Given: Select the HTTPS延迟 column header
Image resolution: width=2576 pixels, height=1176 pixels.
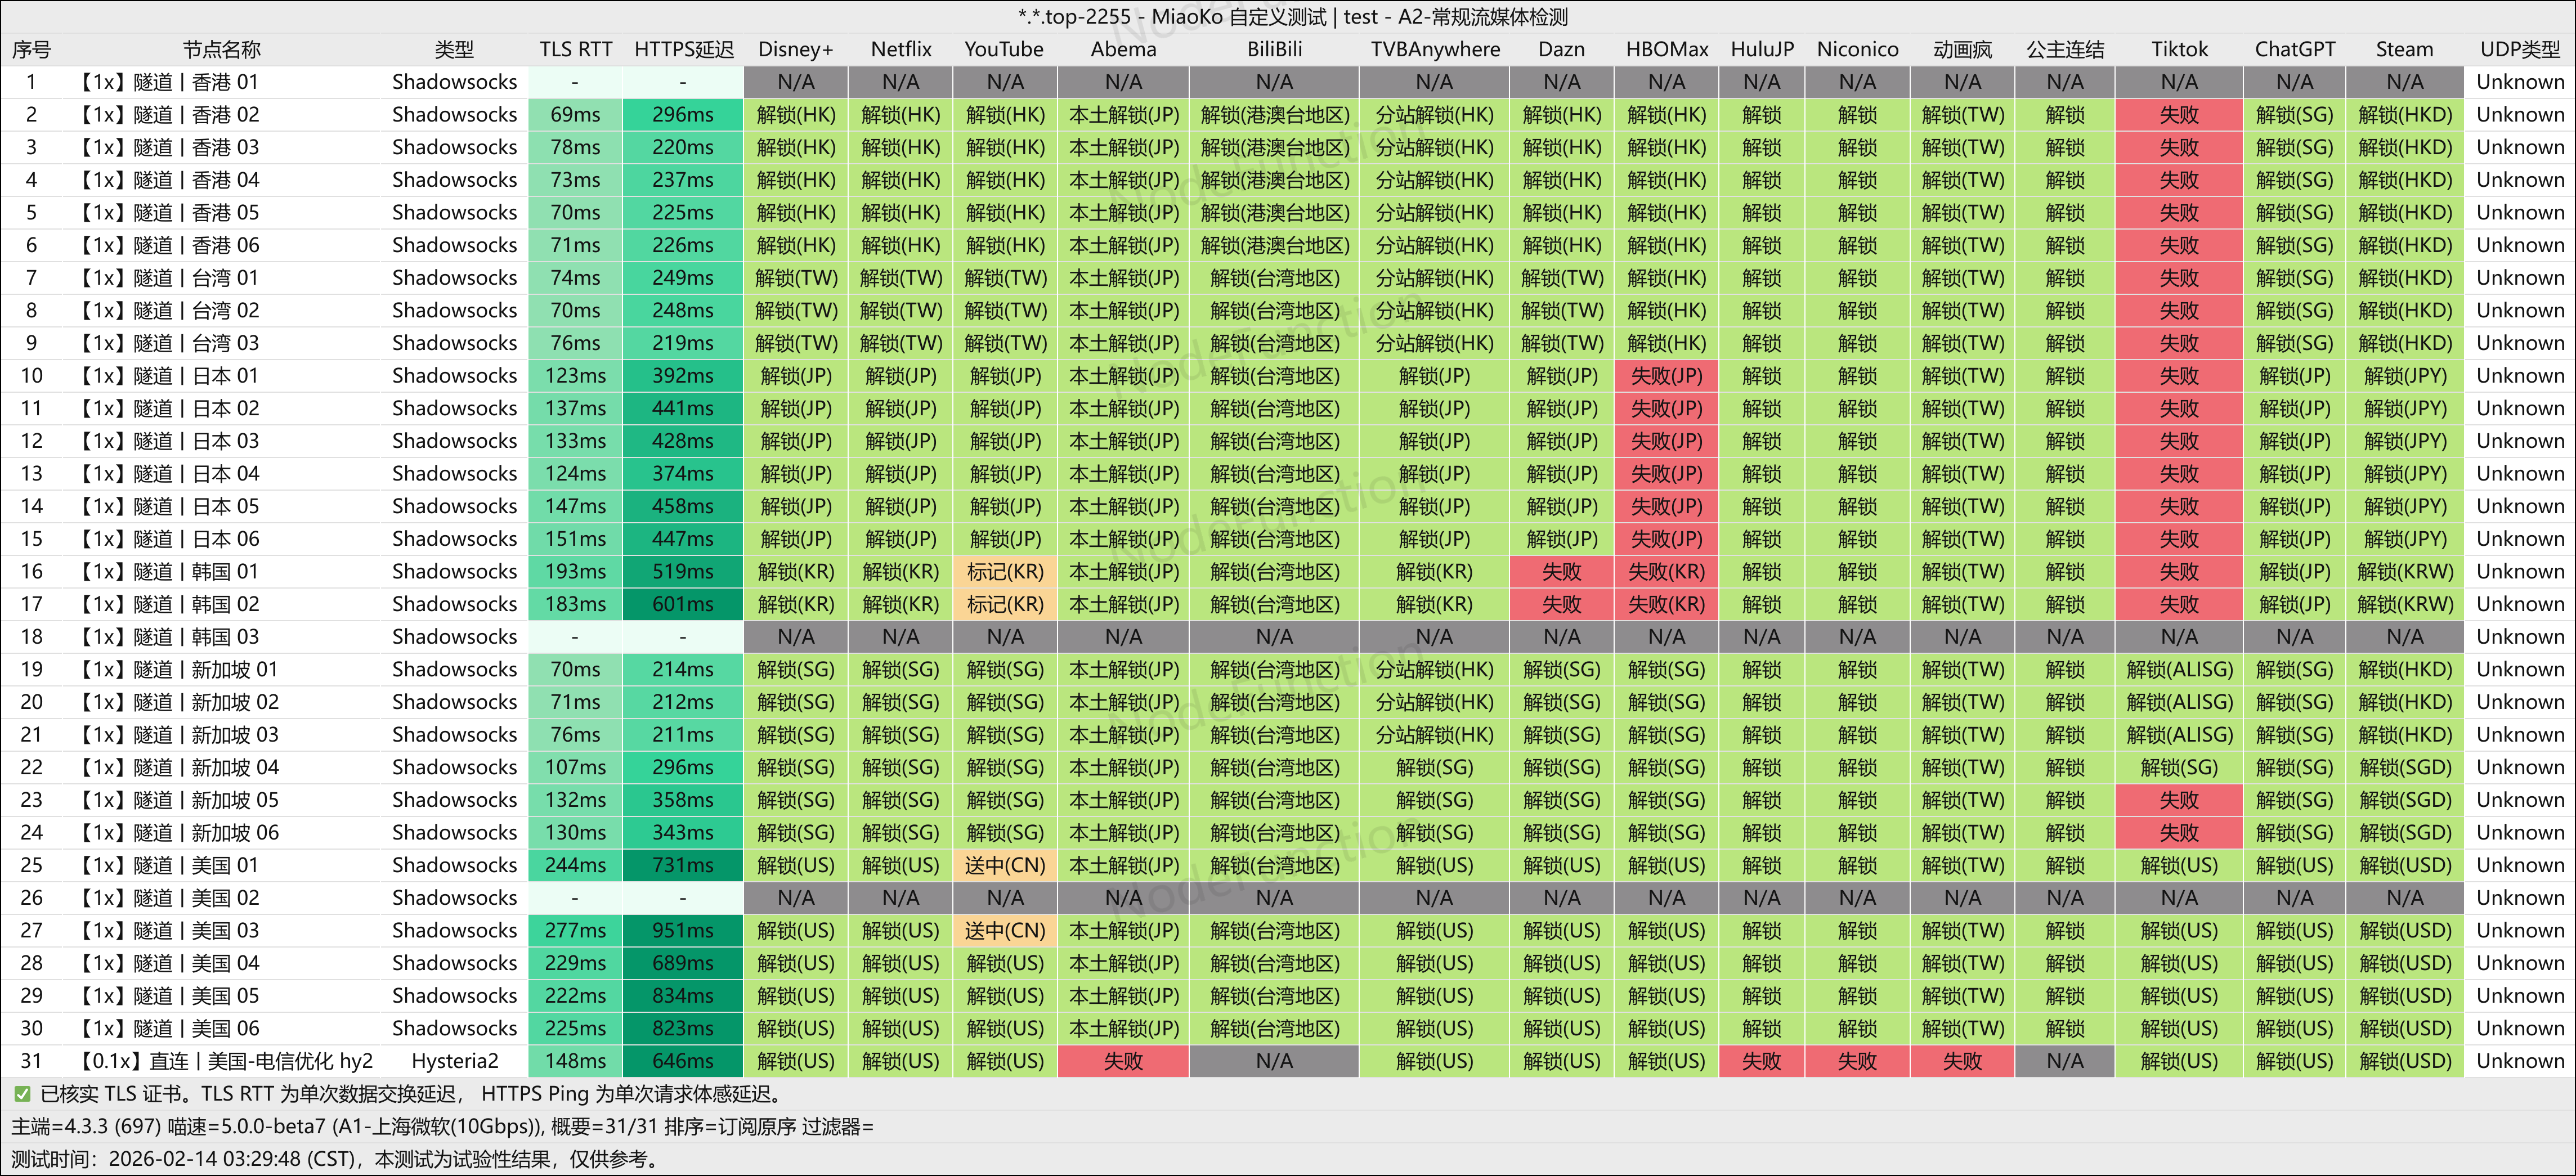Looking at the screenshot, I should point(683,49).
